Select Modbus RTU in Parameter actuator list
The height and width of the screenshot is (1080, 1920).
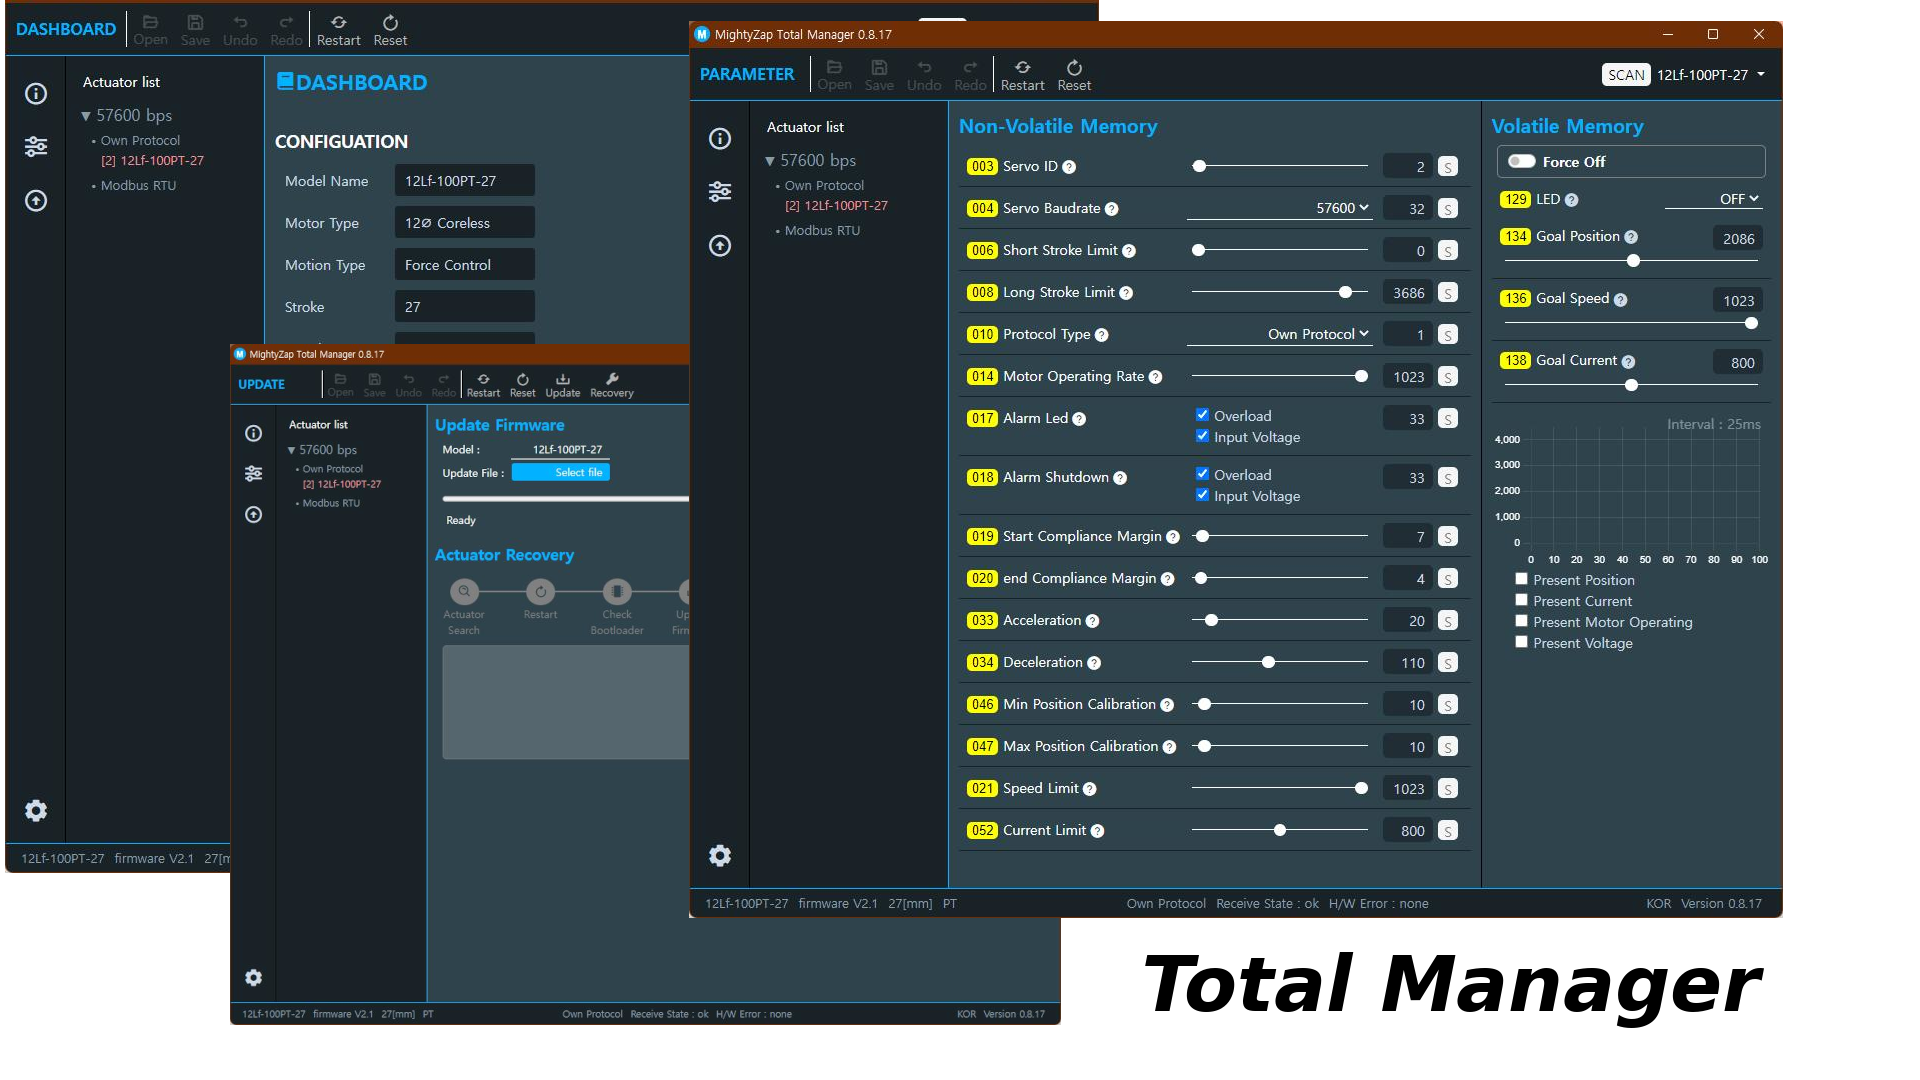pyautogui.click(x=822, y=230)
